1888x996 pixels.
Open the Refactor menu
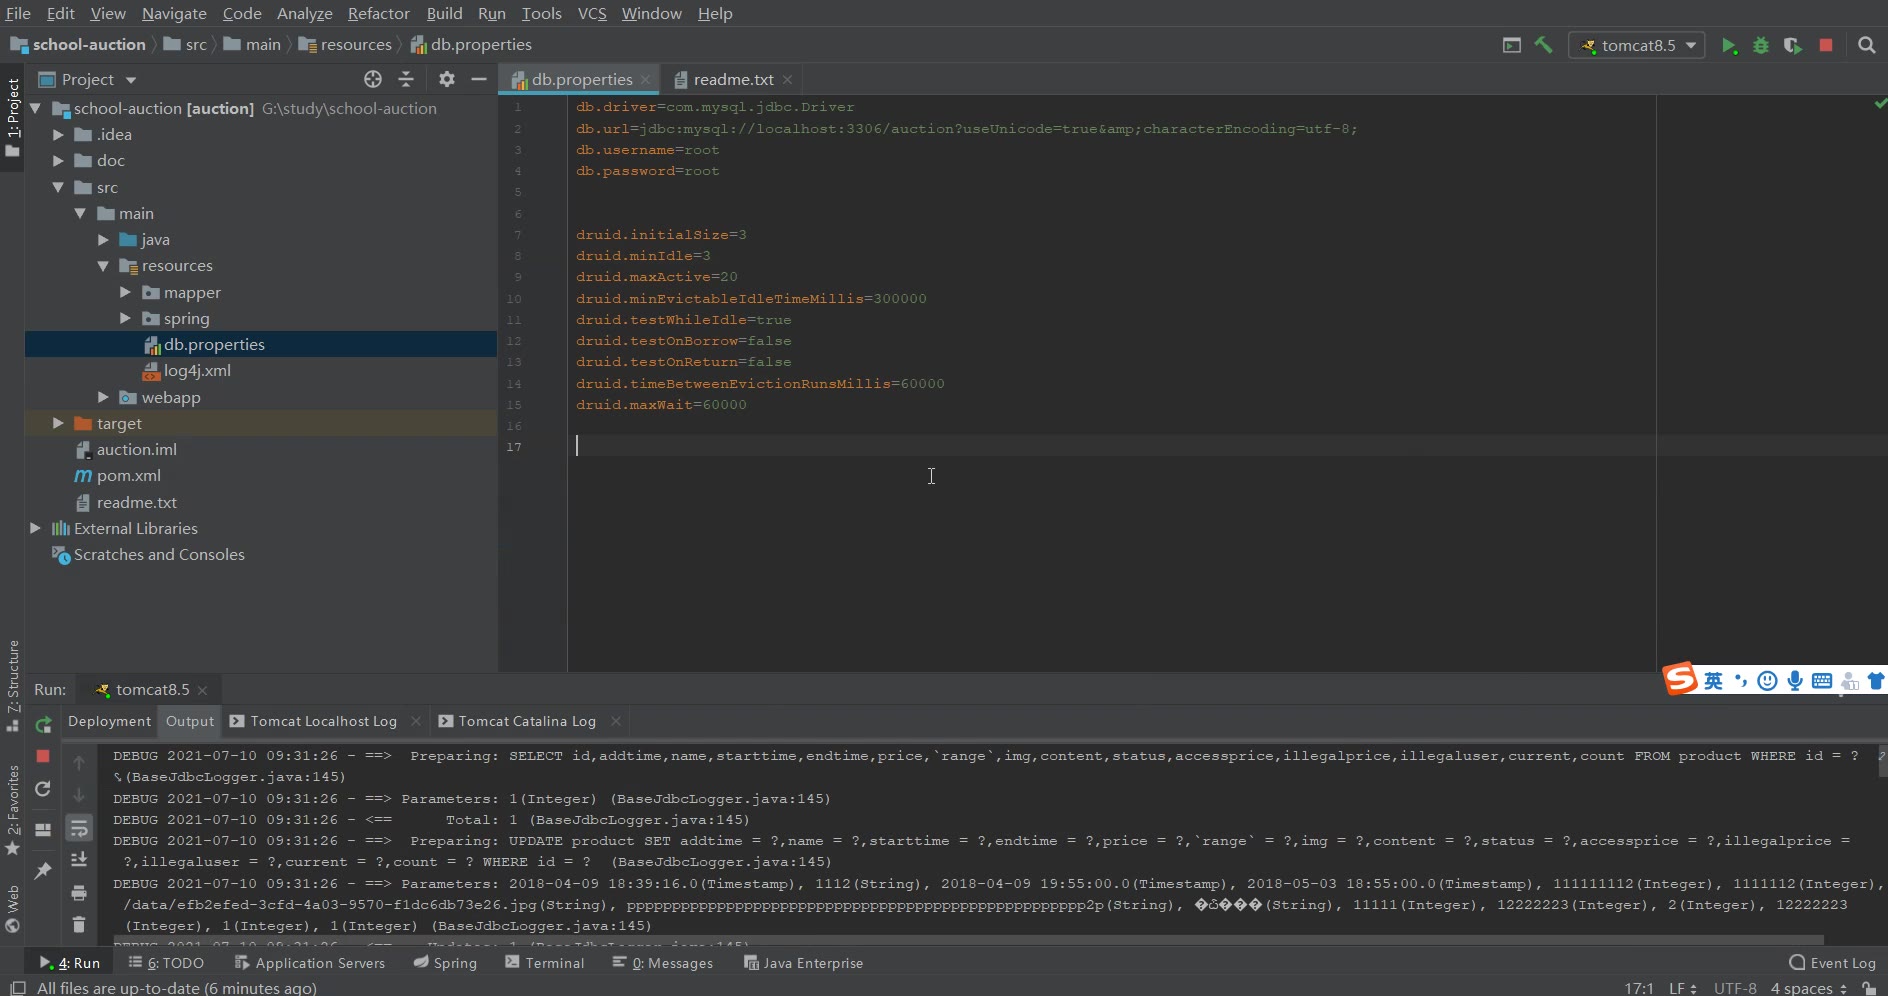(x=378, y=13)
